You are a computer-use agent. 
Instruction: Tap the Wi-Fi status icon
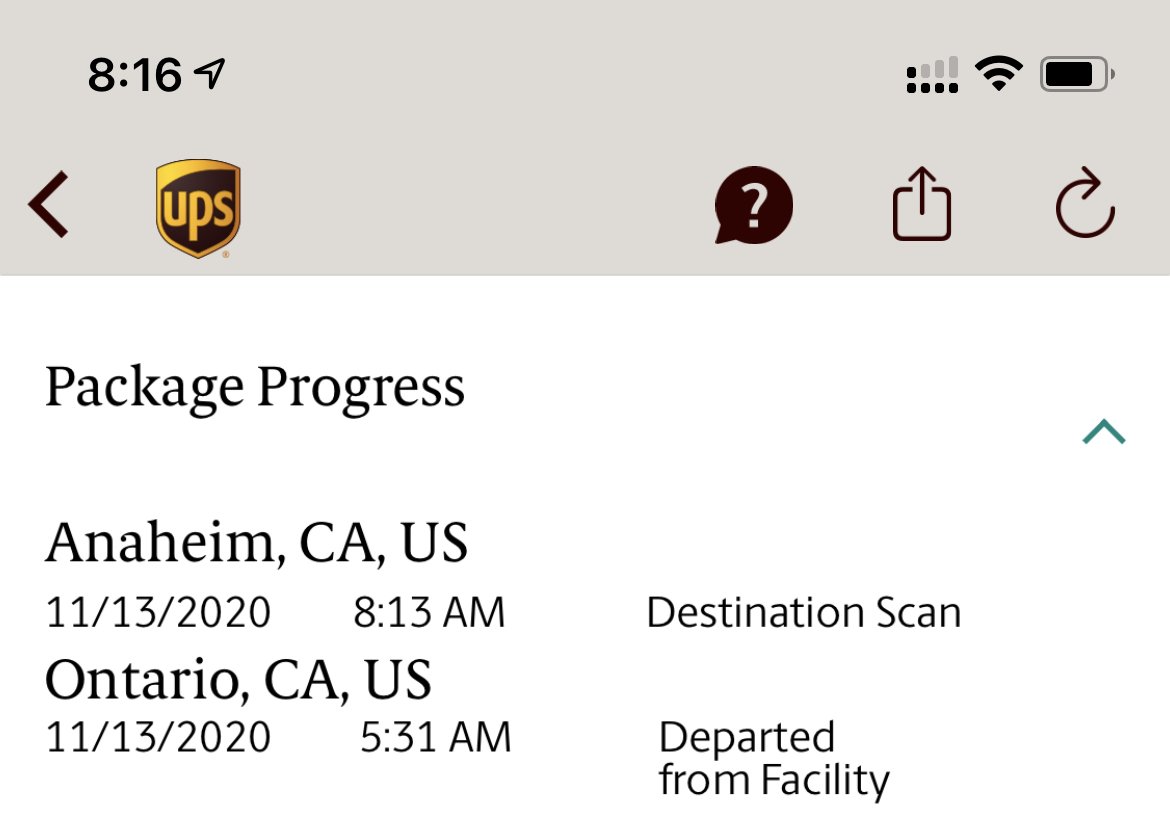click(x=998, y=74)
